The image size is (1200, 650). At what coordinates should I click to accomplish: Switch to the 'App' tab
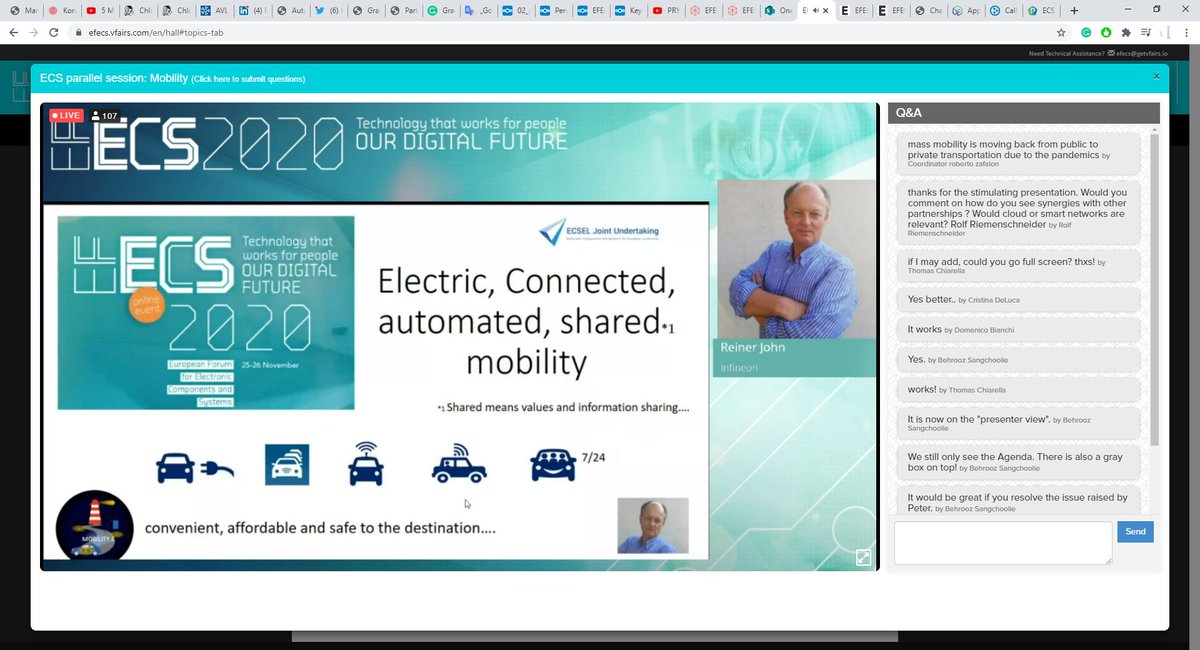[967, 10]
